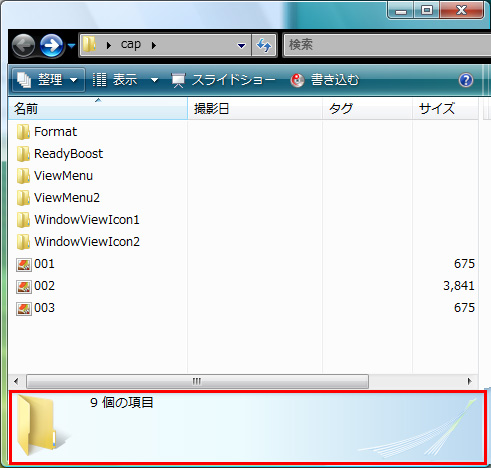This screenshot has height=468, width=491.
Task: Click the ViewMenu folder name
Action: pyautogui.click(x=64, y=176)
